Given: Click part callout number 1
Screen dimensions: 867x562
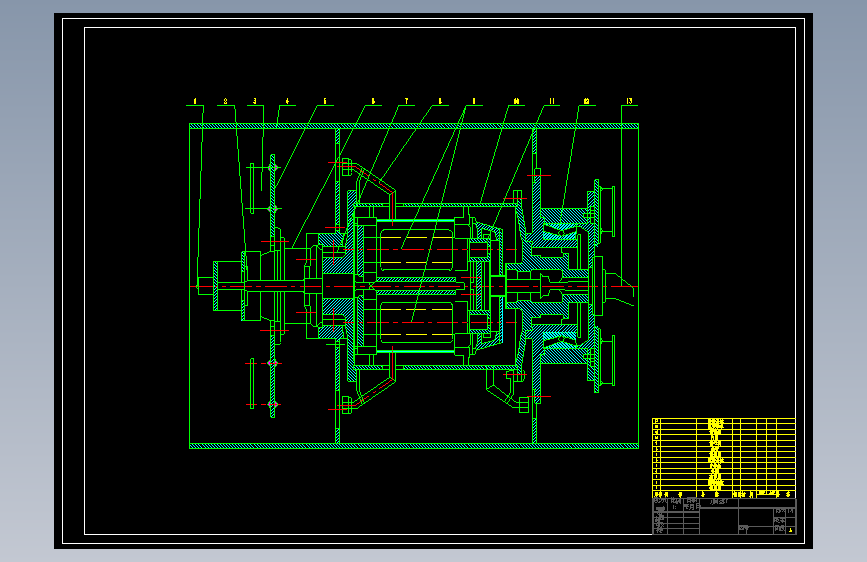Looking at the screenshot, I should tap(195, 101).
